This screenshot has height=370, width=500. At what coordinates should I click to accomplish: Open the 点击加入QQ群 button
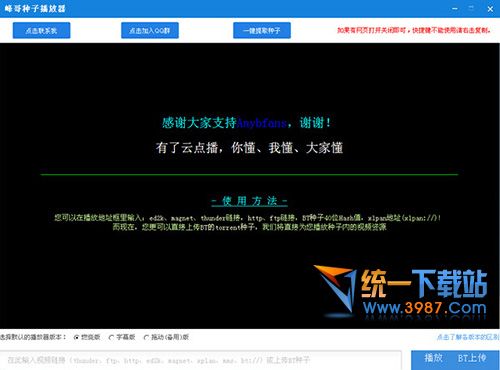150,30
